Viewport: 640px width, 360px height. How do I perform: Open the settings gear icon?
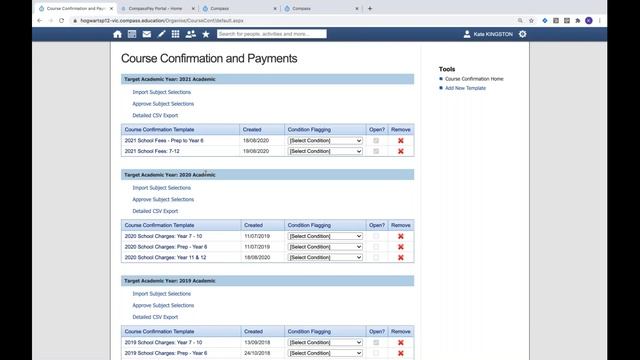point(522,34)
